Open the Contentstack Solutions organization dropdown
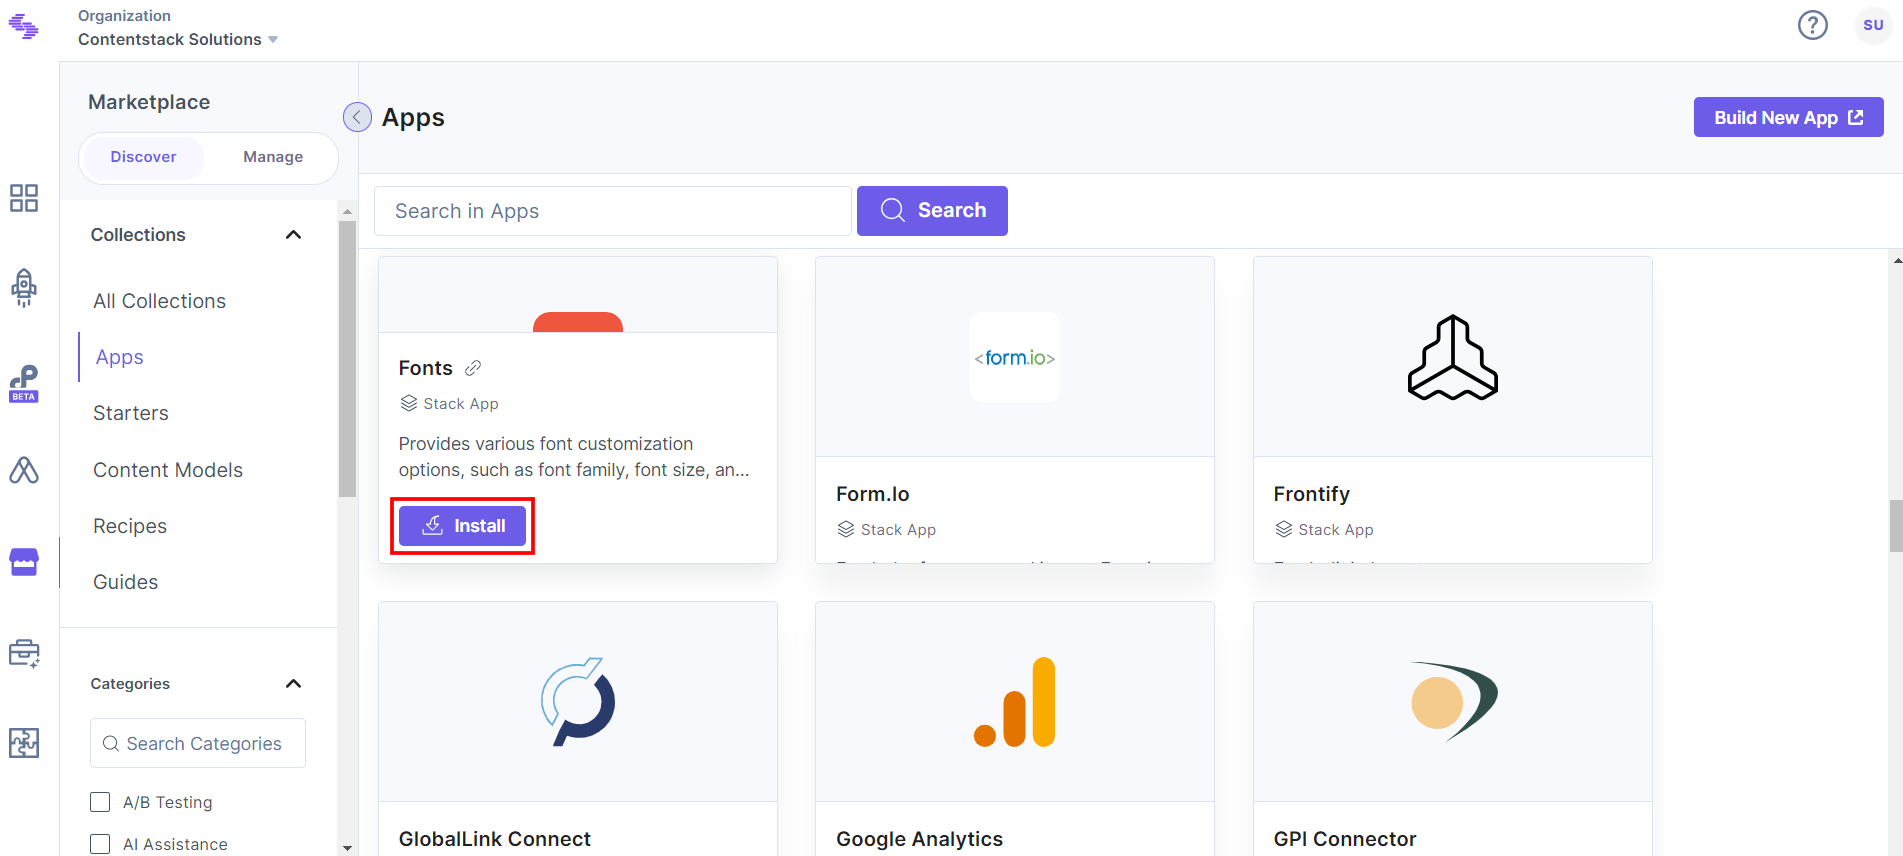This screenshot has width=1903, height=856. point(178,39)
